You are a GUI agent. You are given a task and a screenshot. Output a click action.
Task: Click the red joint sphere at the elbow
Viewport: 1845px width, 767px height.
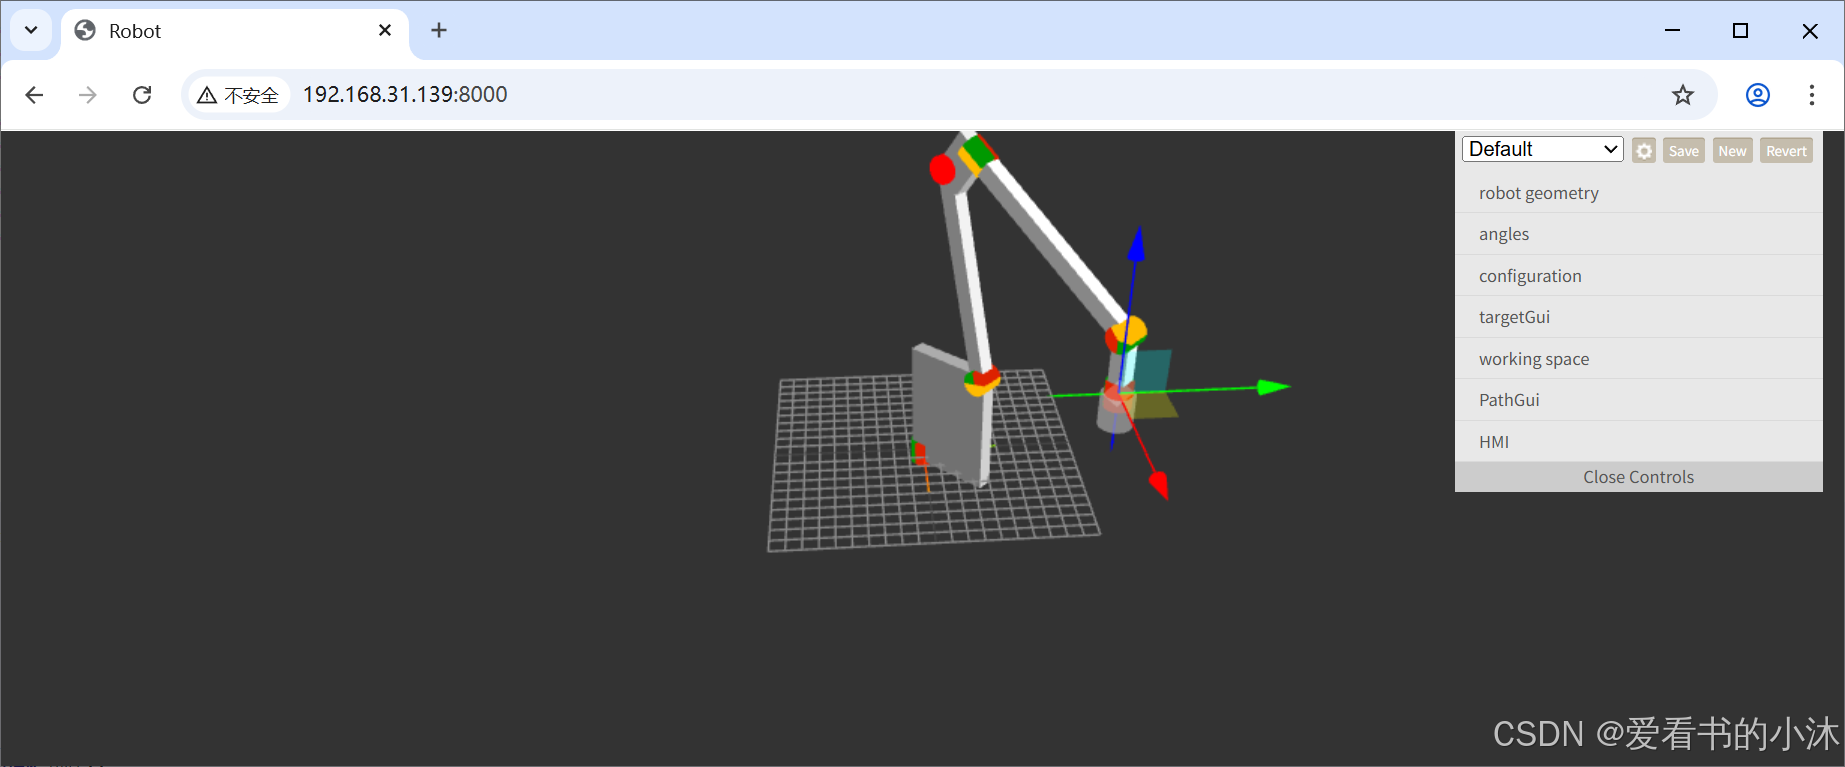(x=942, y=169)
